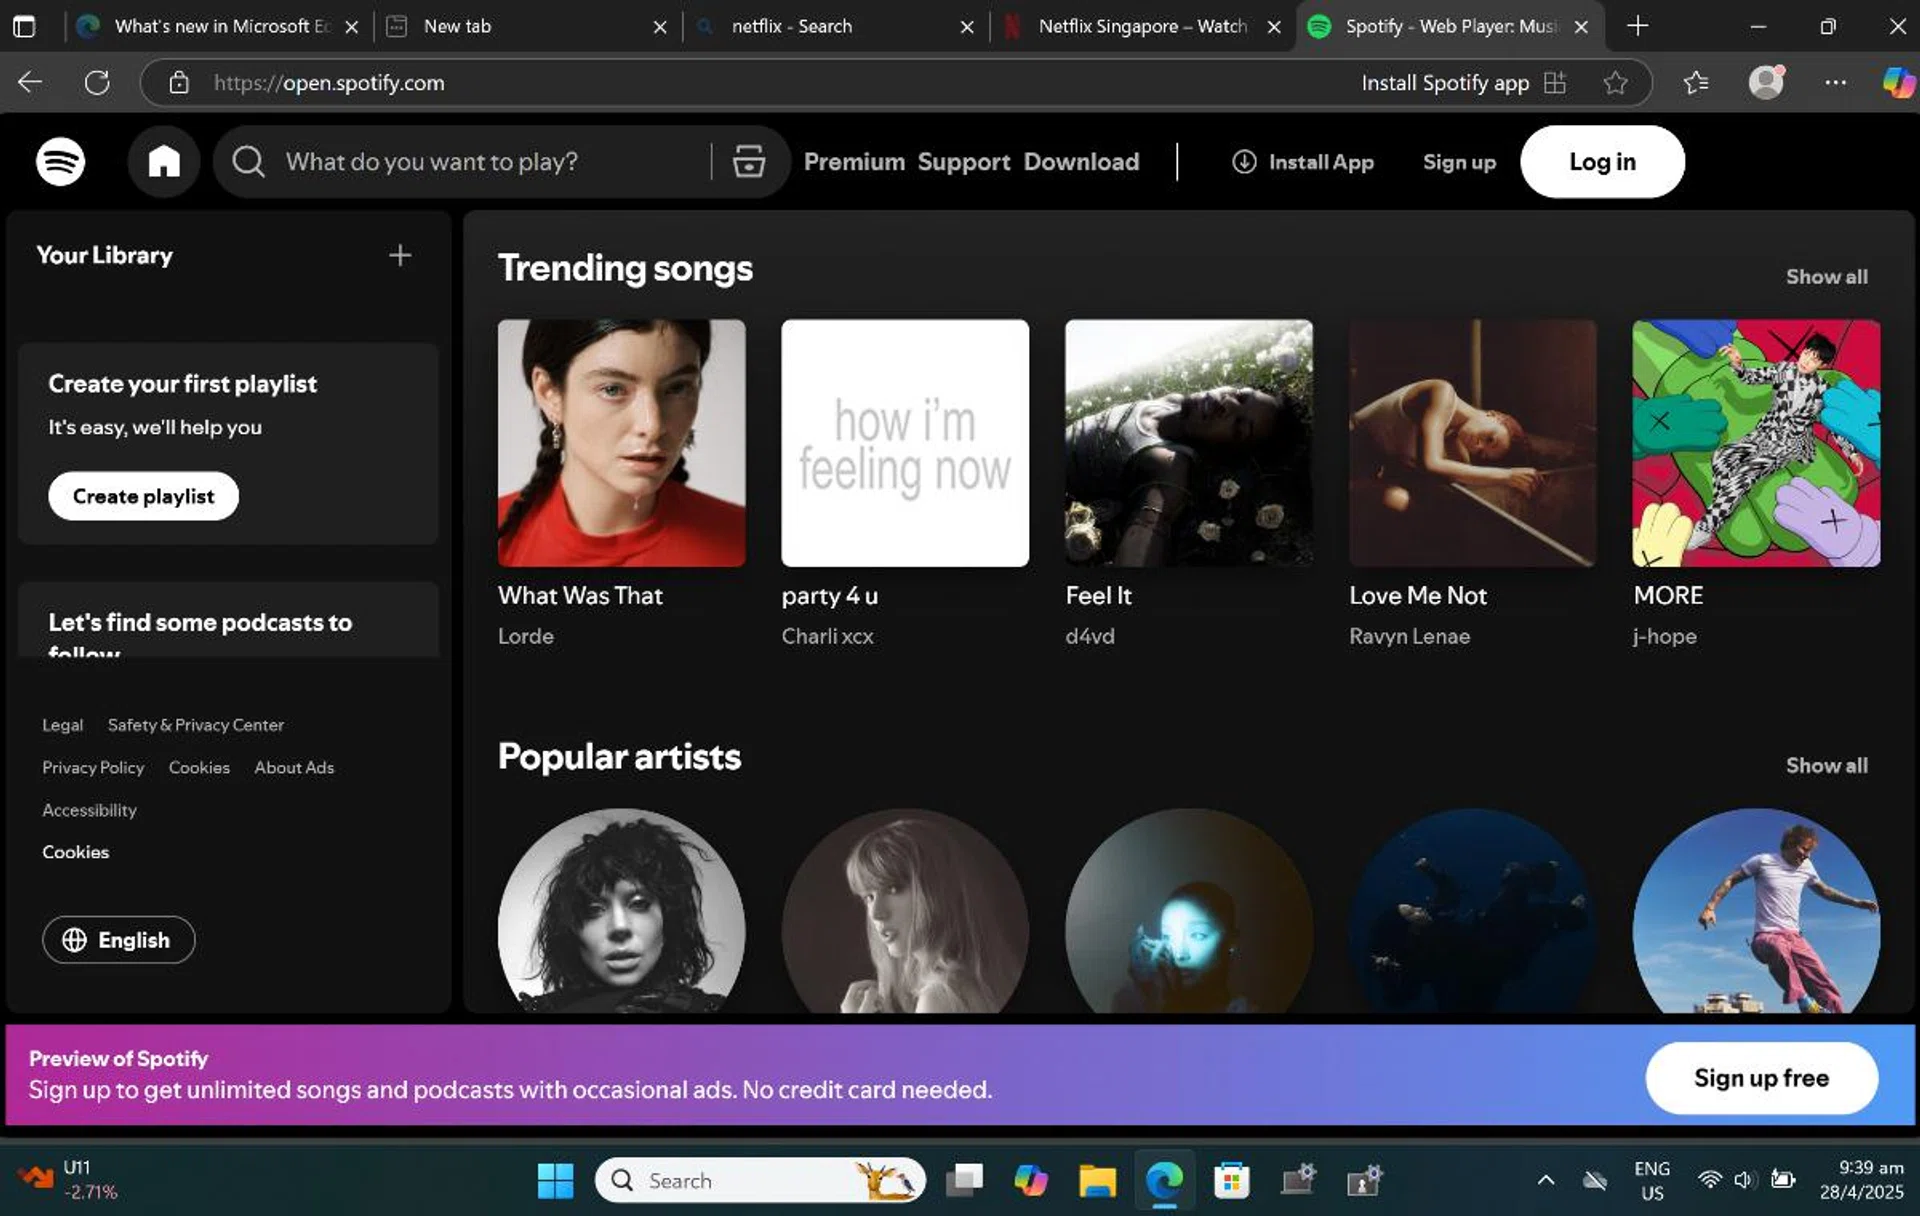This screenshot has height=1216, width=1920.
Task: Show hidden system tray icons
Action: pos(1545,1180)
